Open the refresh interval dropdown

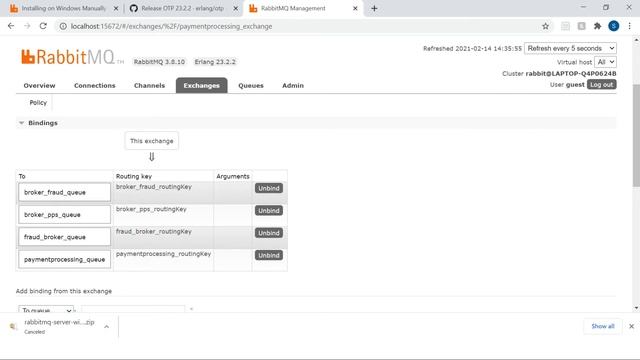pos(570,48)
